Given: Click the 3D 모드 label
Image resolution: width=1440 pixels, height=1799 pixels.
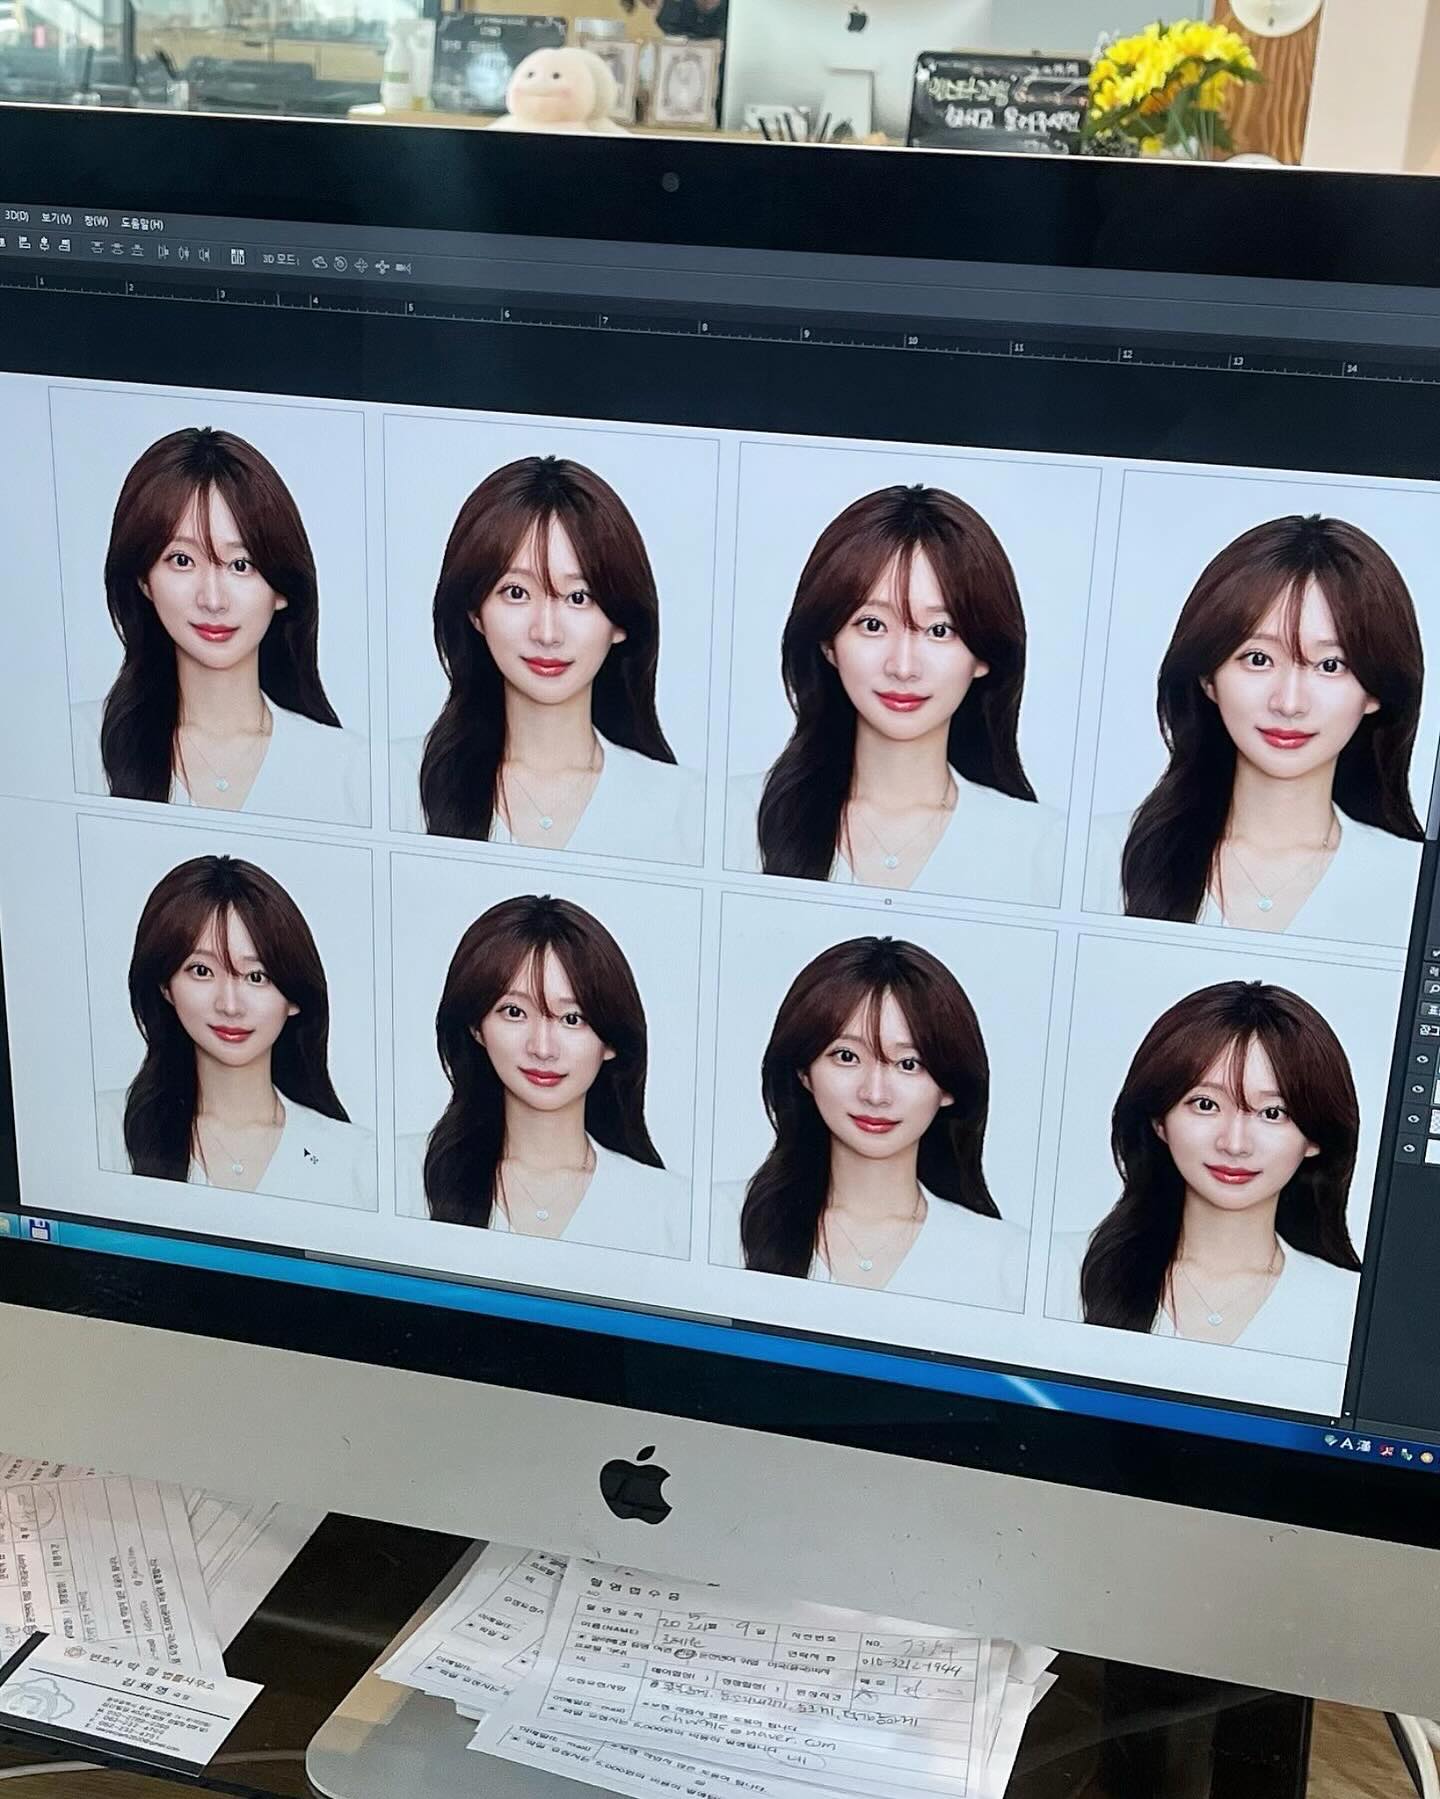Looking at the screenshot, I should [x=281, y=259].
